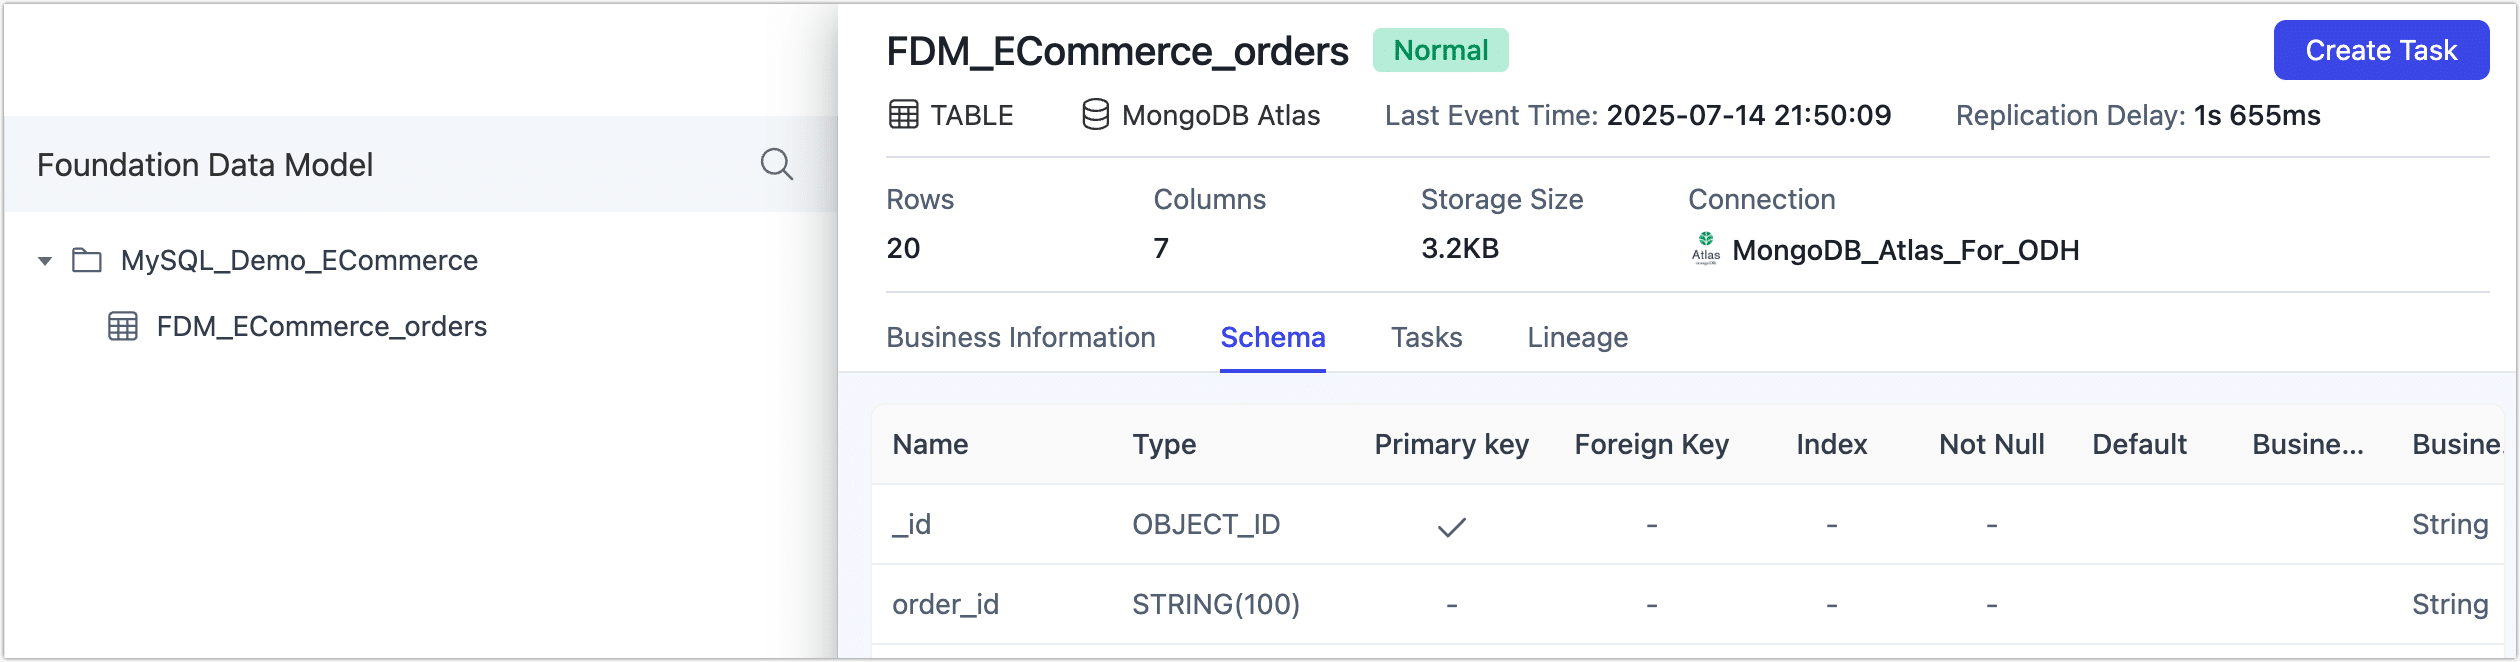Open the Business Information tab
The image size is (2520, 662).
(x=1021, y=337)
